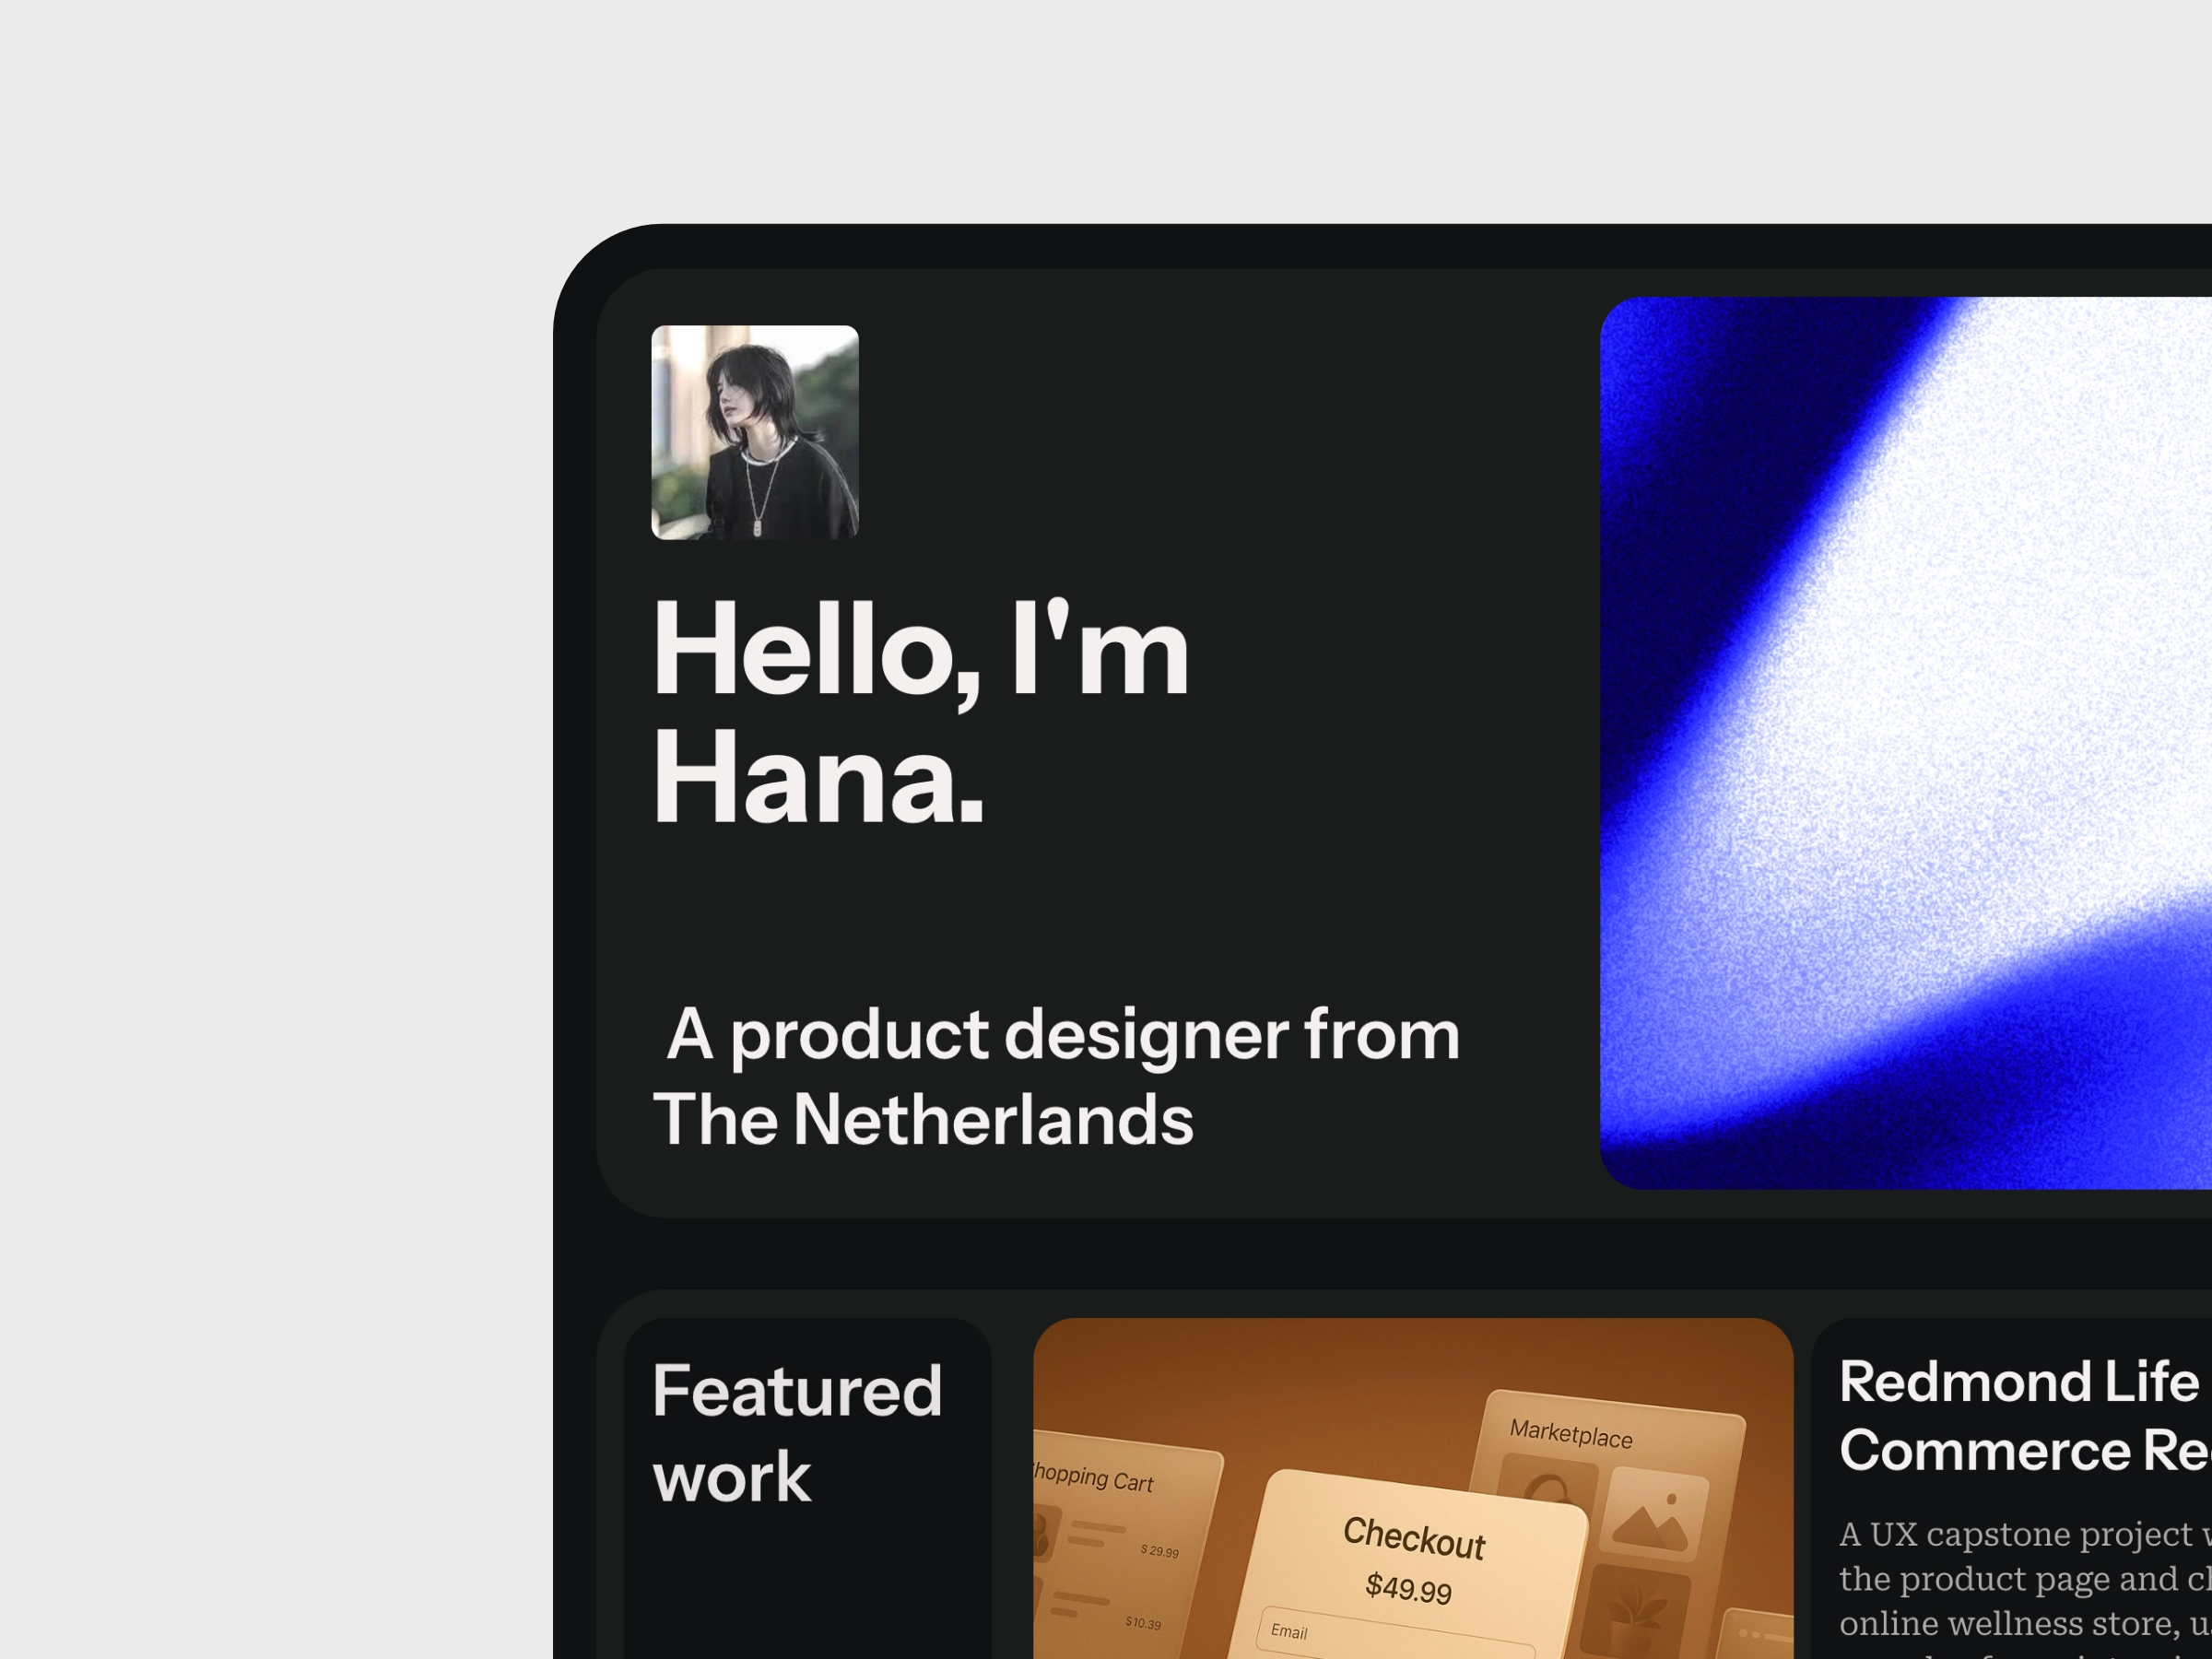Viewport: 2212px width, 1659px height.
Task: Click the Email field in checkout preview
Action: [x=1396, y=1636]
